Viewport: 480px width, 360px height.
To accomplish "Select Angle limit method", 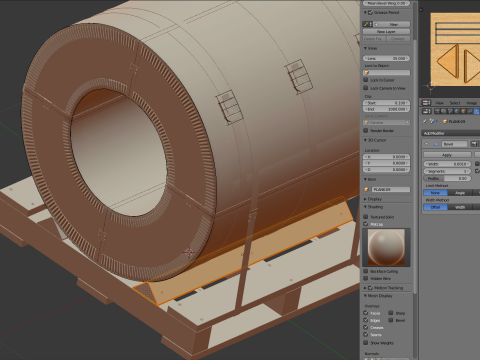I will pos(460,193).
